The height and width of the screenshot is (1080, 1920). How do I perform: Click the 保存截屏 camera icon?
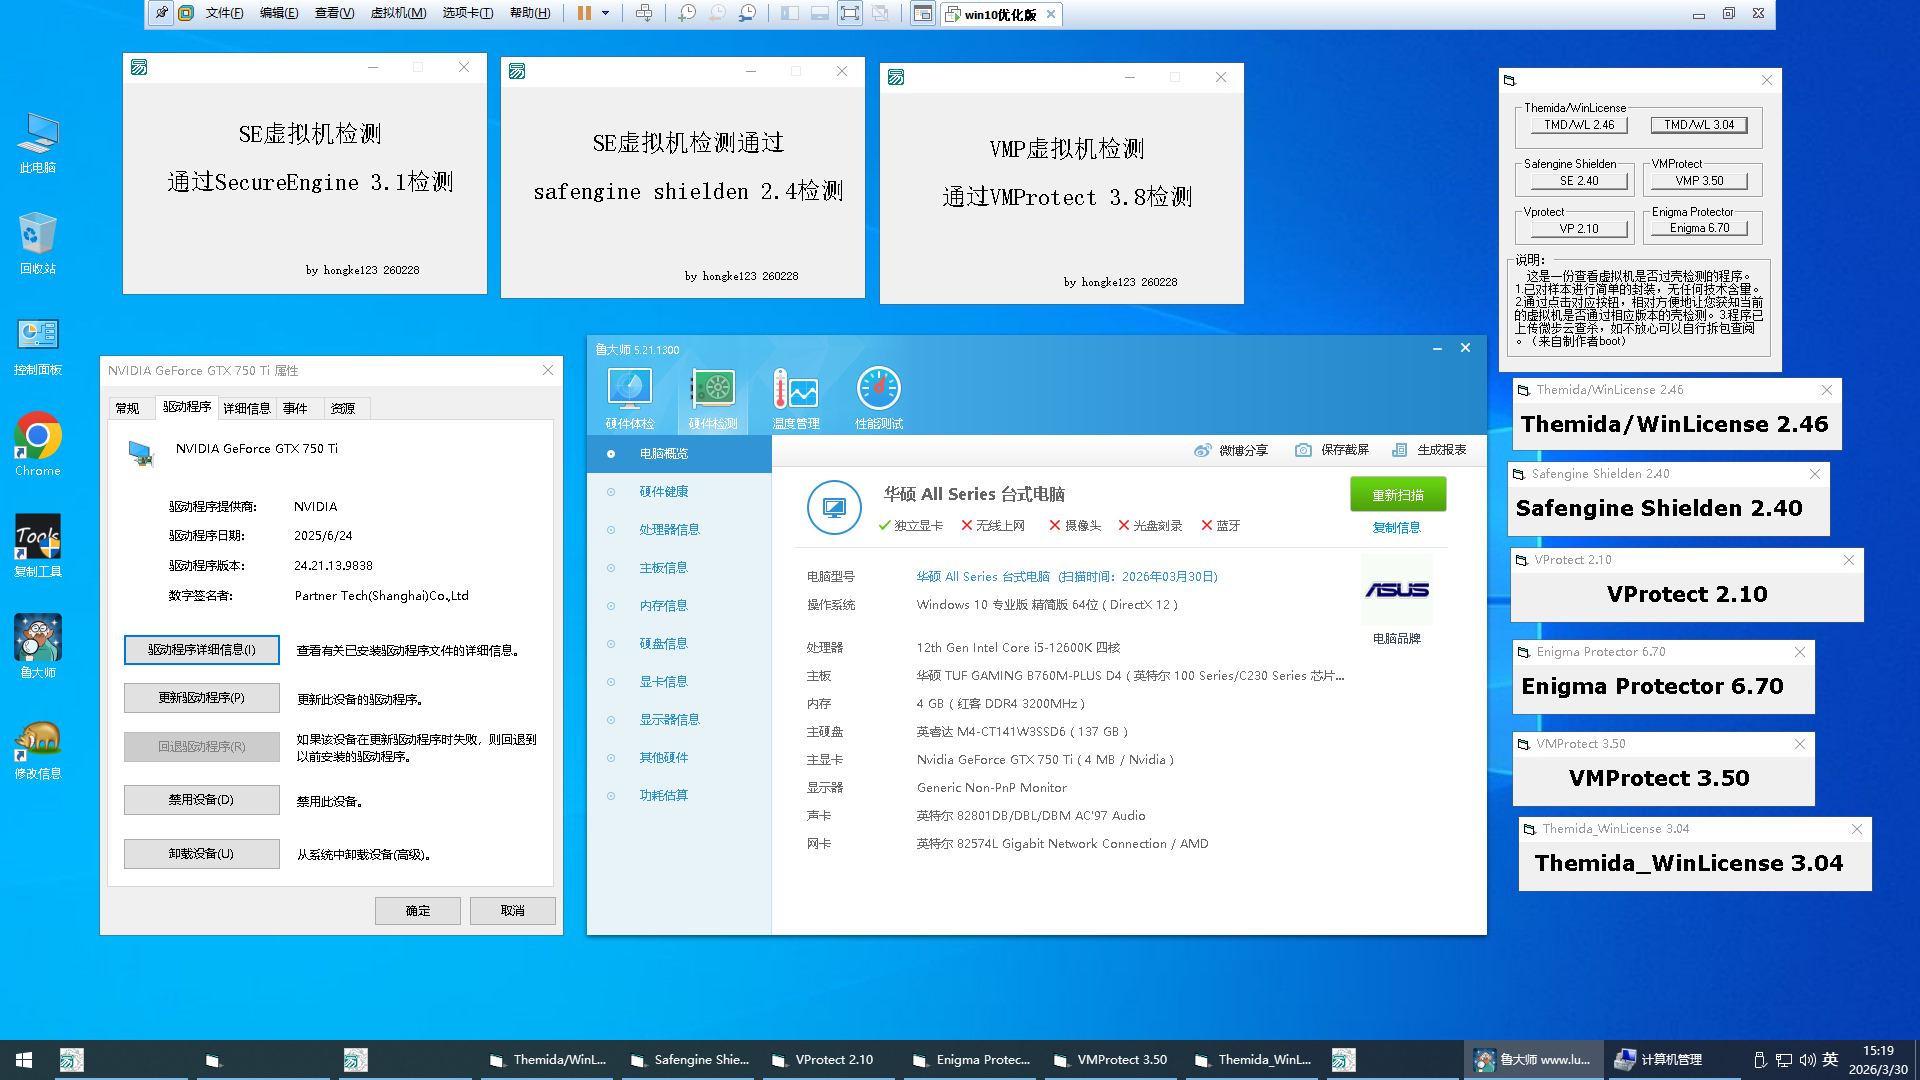(1303, 450)
